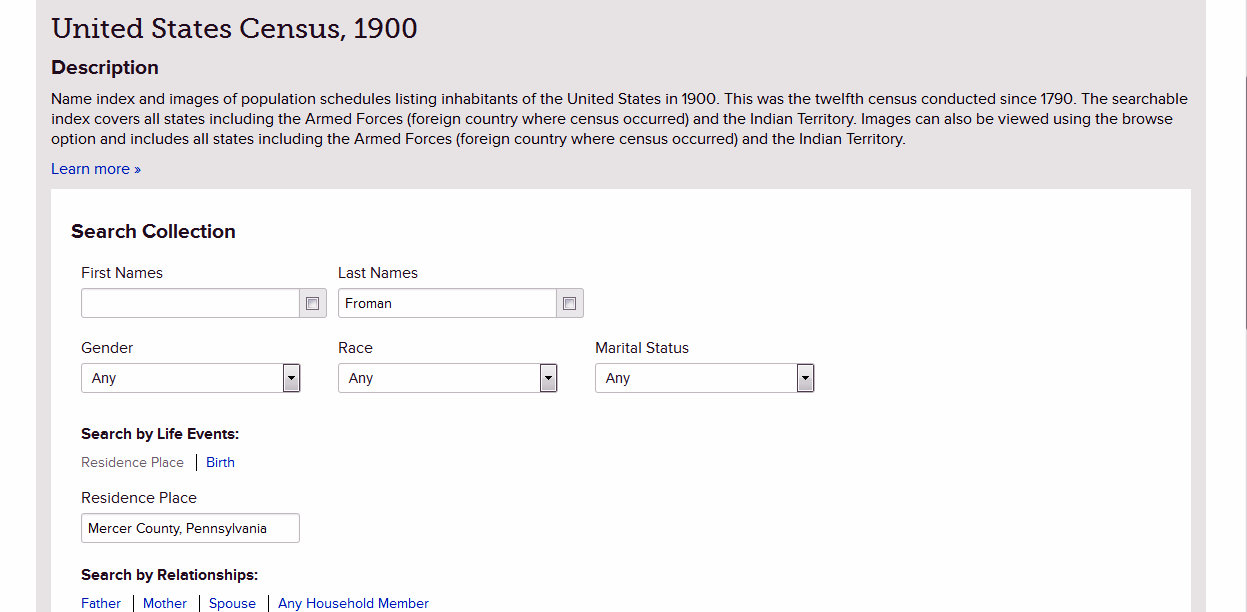Open the Race dropdown
The image size is (1247, 612).
pos(447,378)
